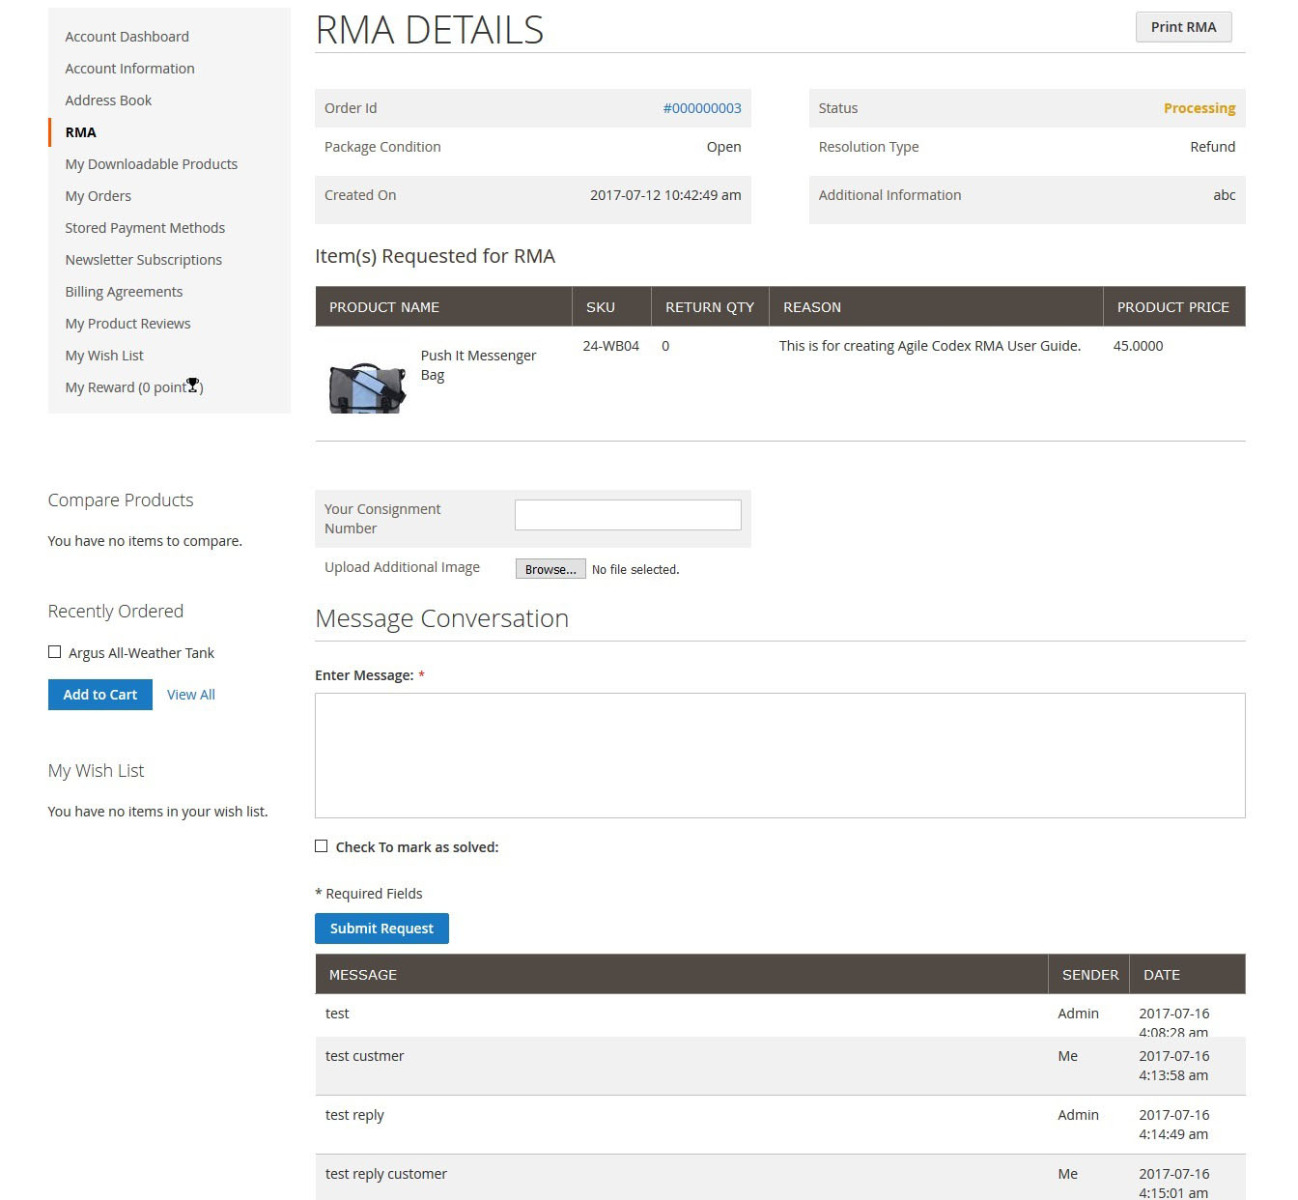Enable the mark as solved checkbox
This screenshot has height=1200, width=1298.
[321, 846]
